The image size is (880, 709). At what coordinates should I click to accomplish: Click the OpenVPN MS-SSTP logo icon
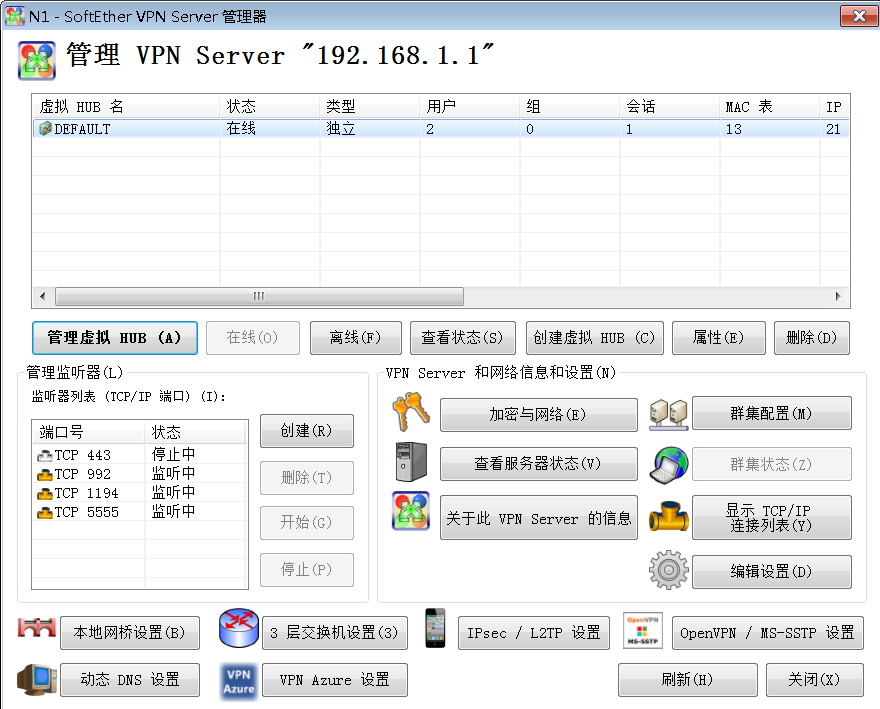tap(643, 630)
